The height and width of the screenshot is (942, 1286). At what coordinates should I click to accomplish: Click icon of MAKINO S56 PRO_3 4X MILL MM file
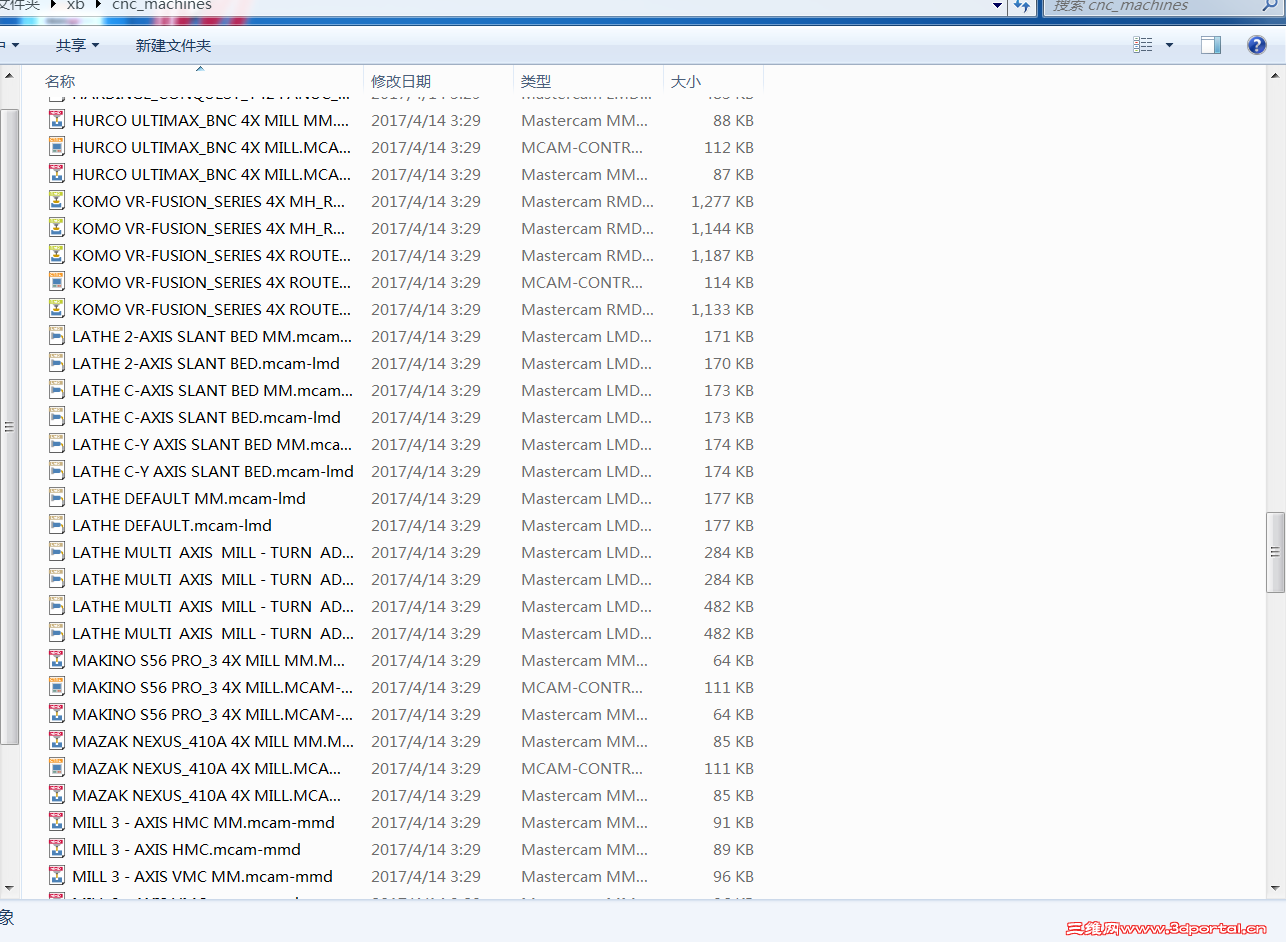58,660
